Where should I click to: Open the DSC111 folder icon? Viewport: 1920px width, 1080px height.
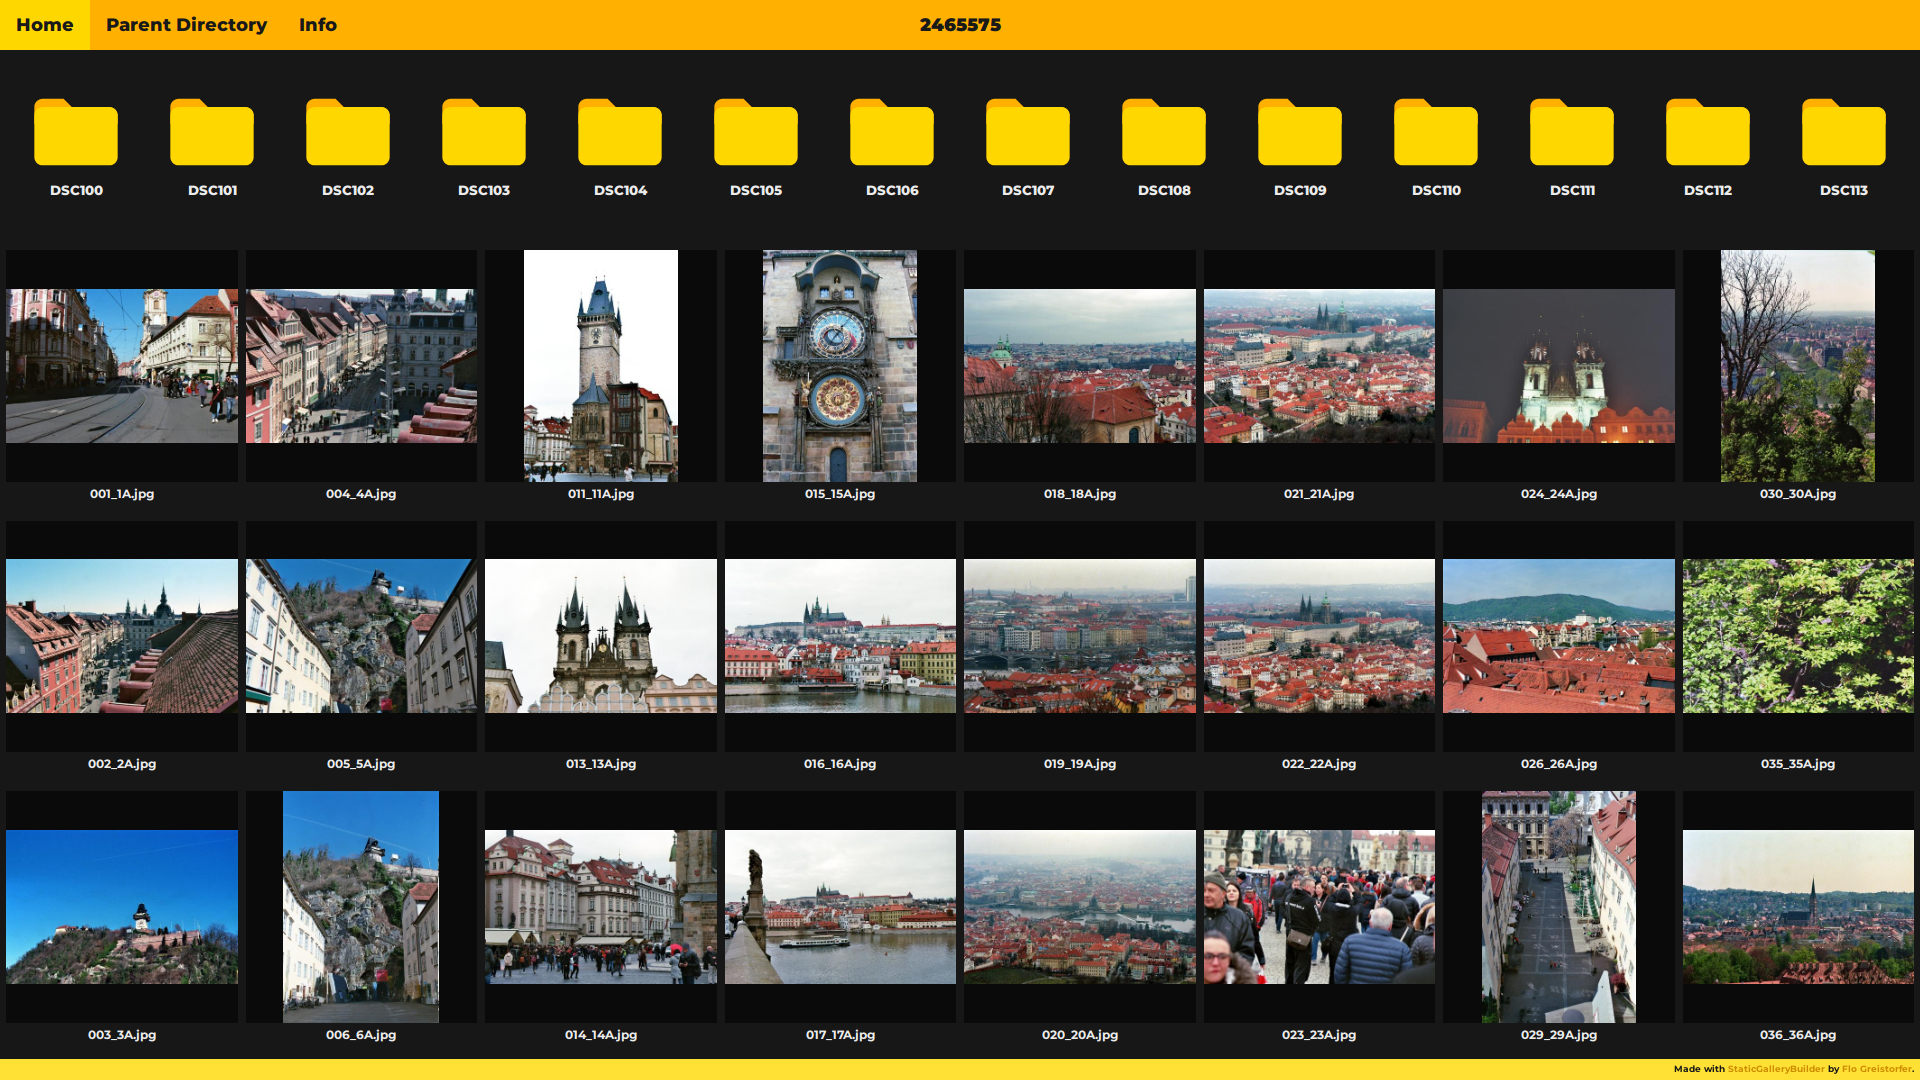(x=1572, y=133)
